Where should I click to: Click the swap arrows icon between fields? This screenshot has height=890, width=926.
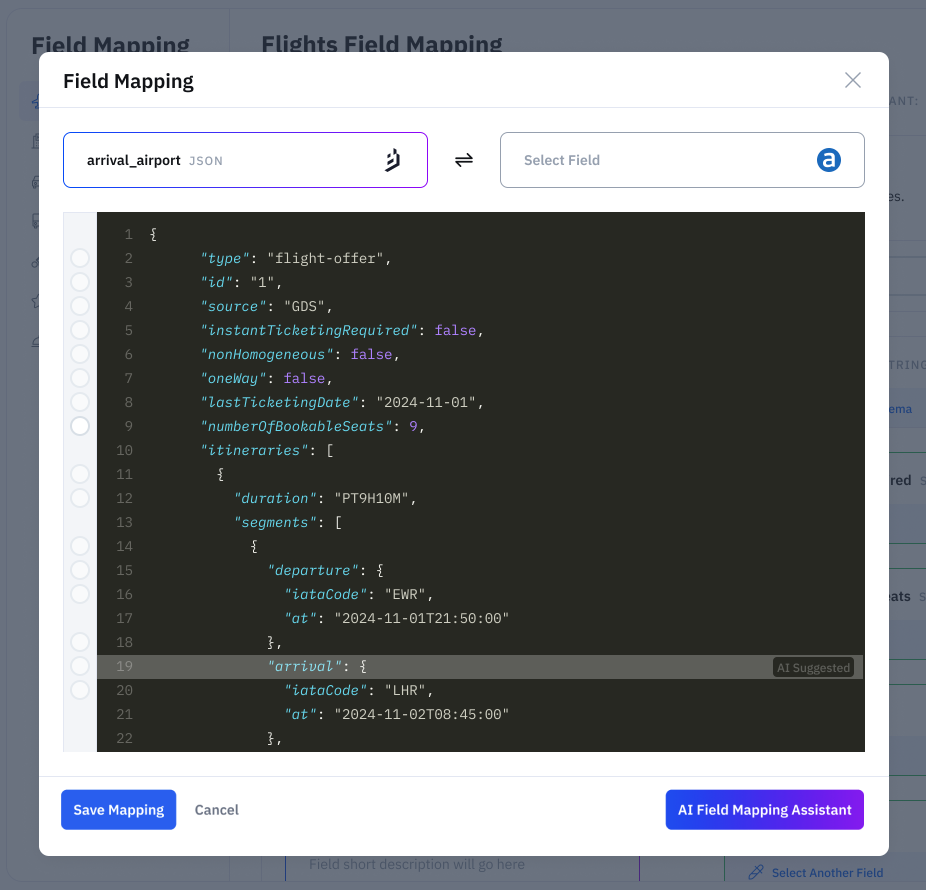pos(464,160)
